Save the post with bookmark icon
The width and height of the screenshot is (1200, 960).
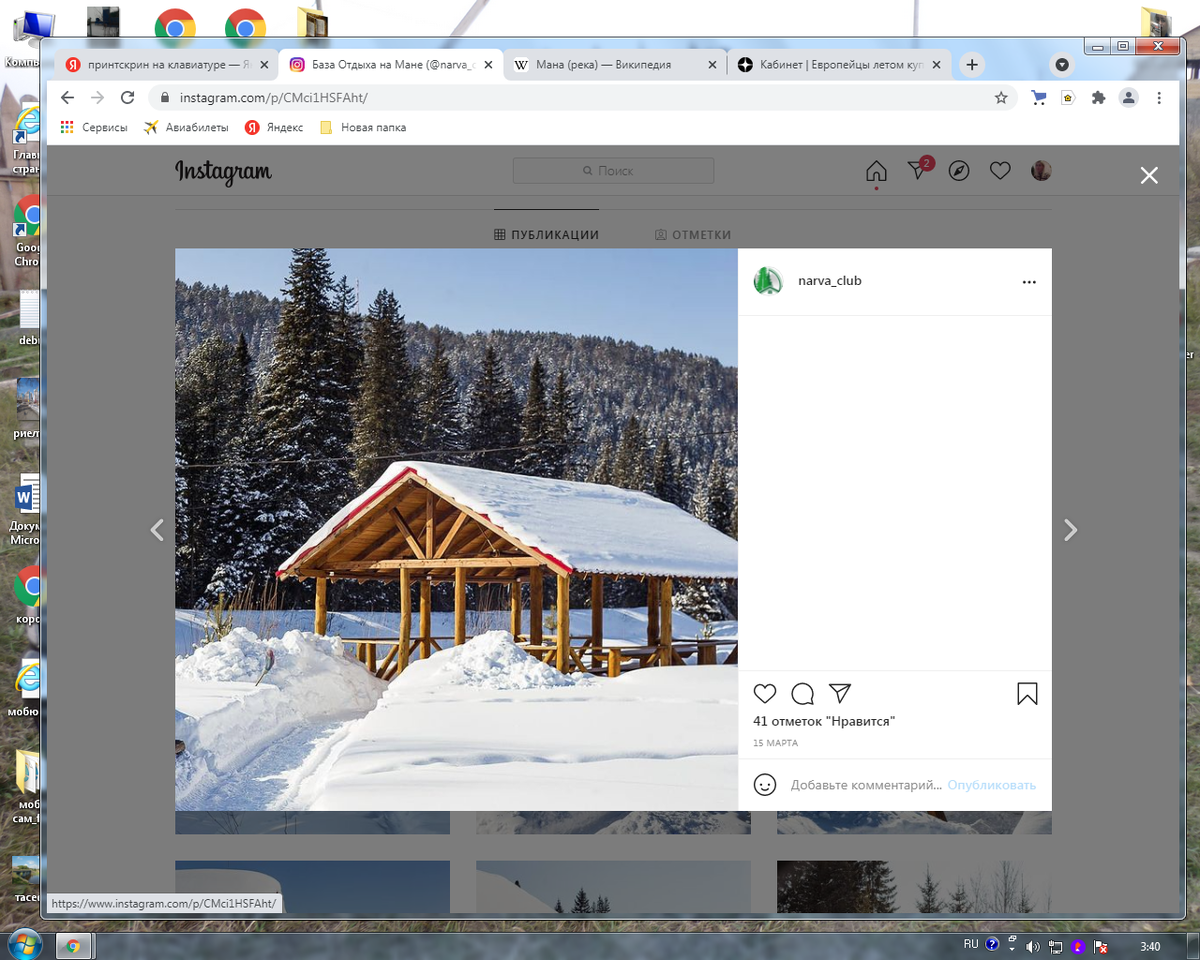pos(1027,694)
